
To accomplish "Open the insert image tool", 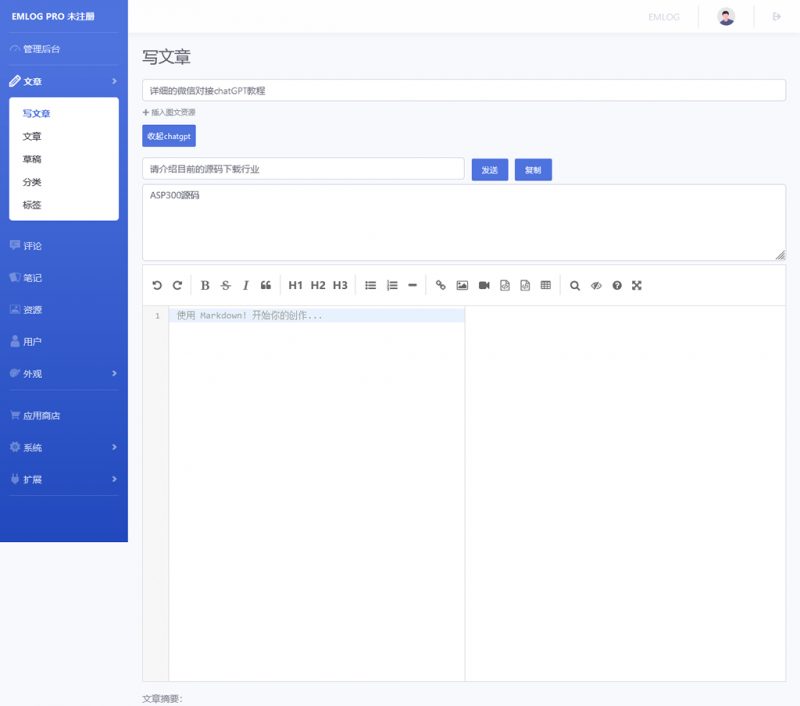I will [460, 285].
